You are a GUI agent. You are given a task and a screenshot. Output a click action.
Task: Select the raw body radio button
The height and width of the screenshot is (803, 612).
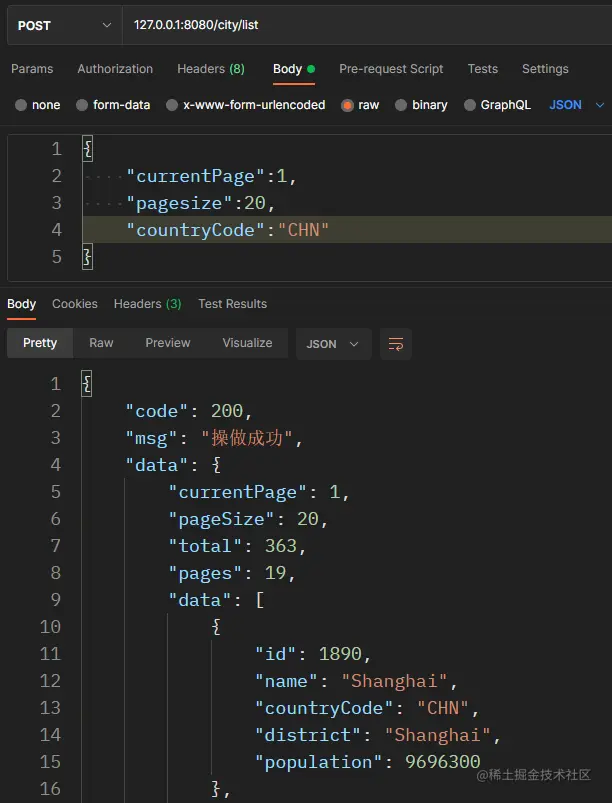pos(347,105)
